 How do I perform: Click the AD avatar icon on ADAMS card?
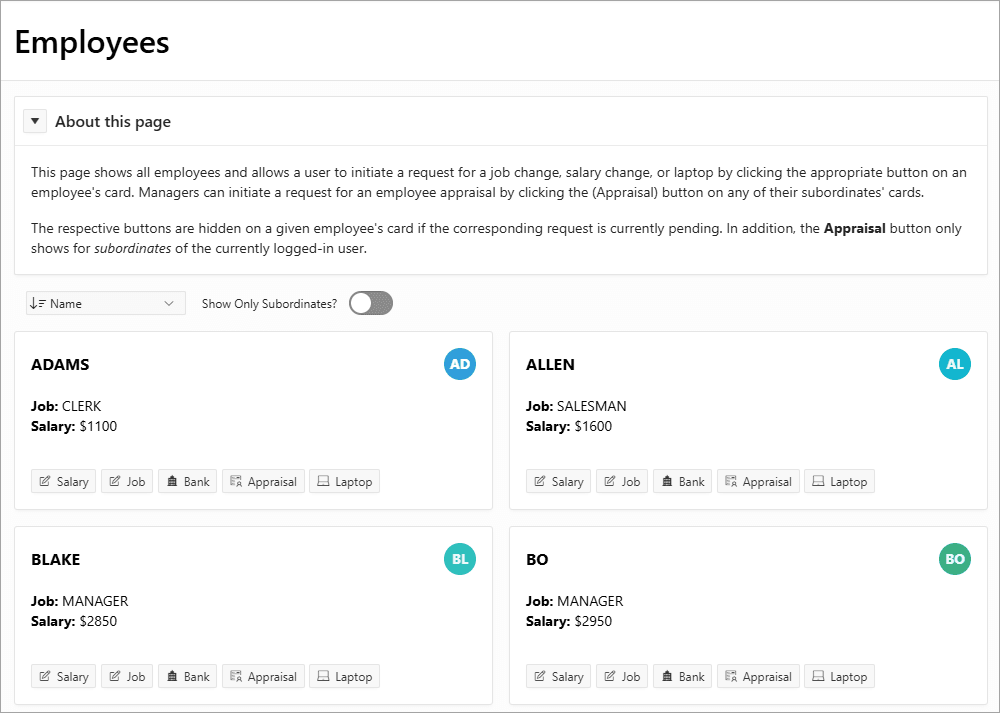click(x=460, y=364)
